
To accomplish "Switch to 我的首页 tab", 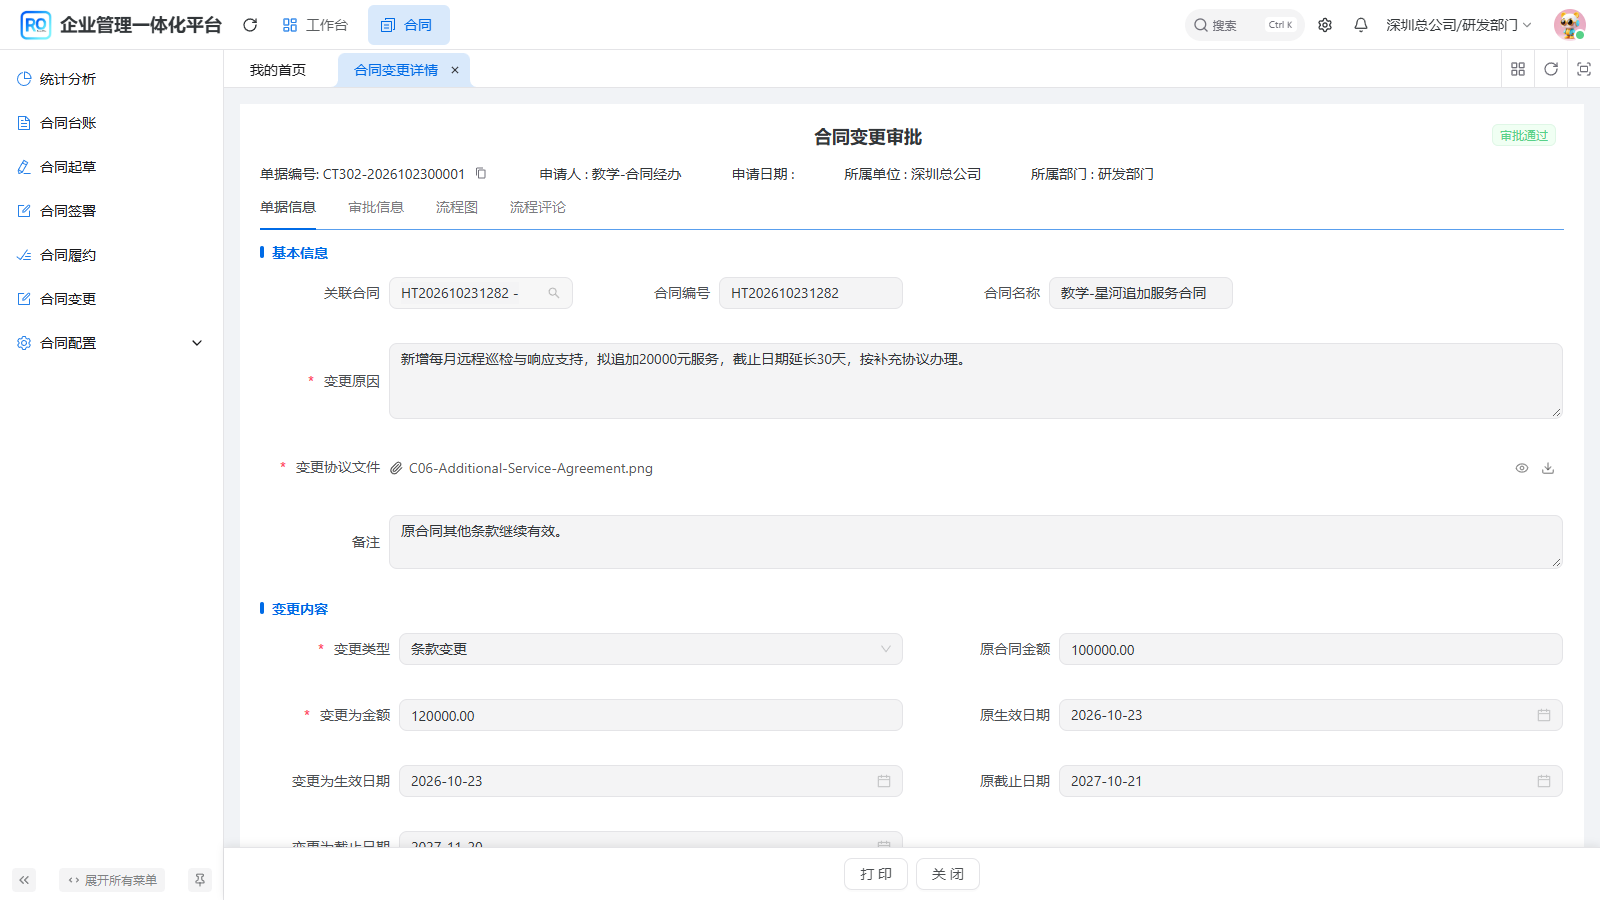I will pyautogui.click(x=278, y=70).
